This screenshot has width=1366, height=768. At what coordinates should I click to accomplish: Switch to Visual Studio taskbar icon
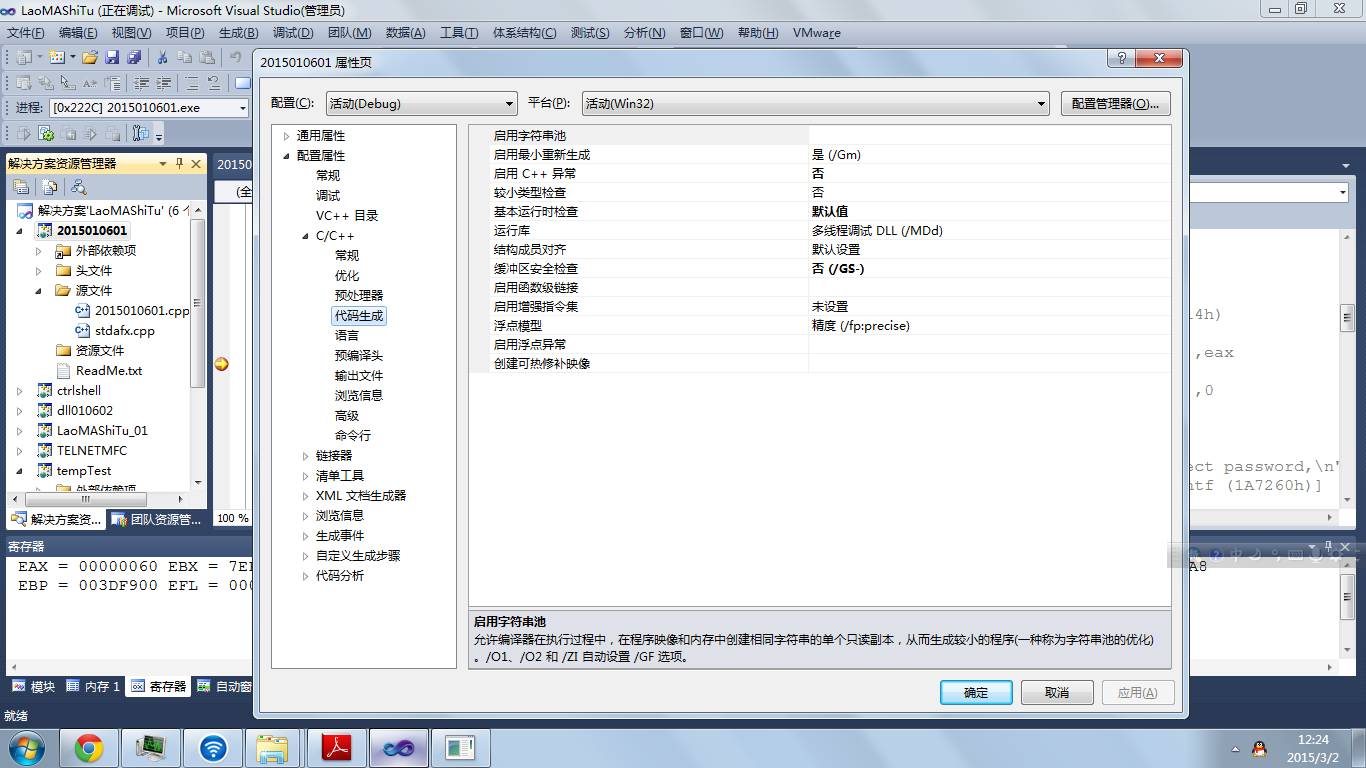tap(398, 747)
